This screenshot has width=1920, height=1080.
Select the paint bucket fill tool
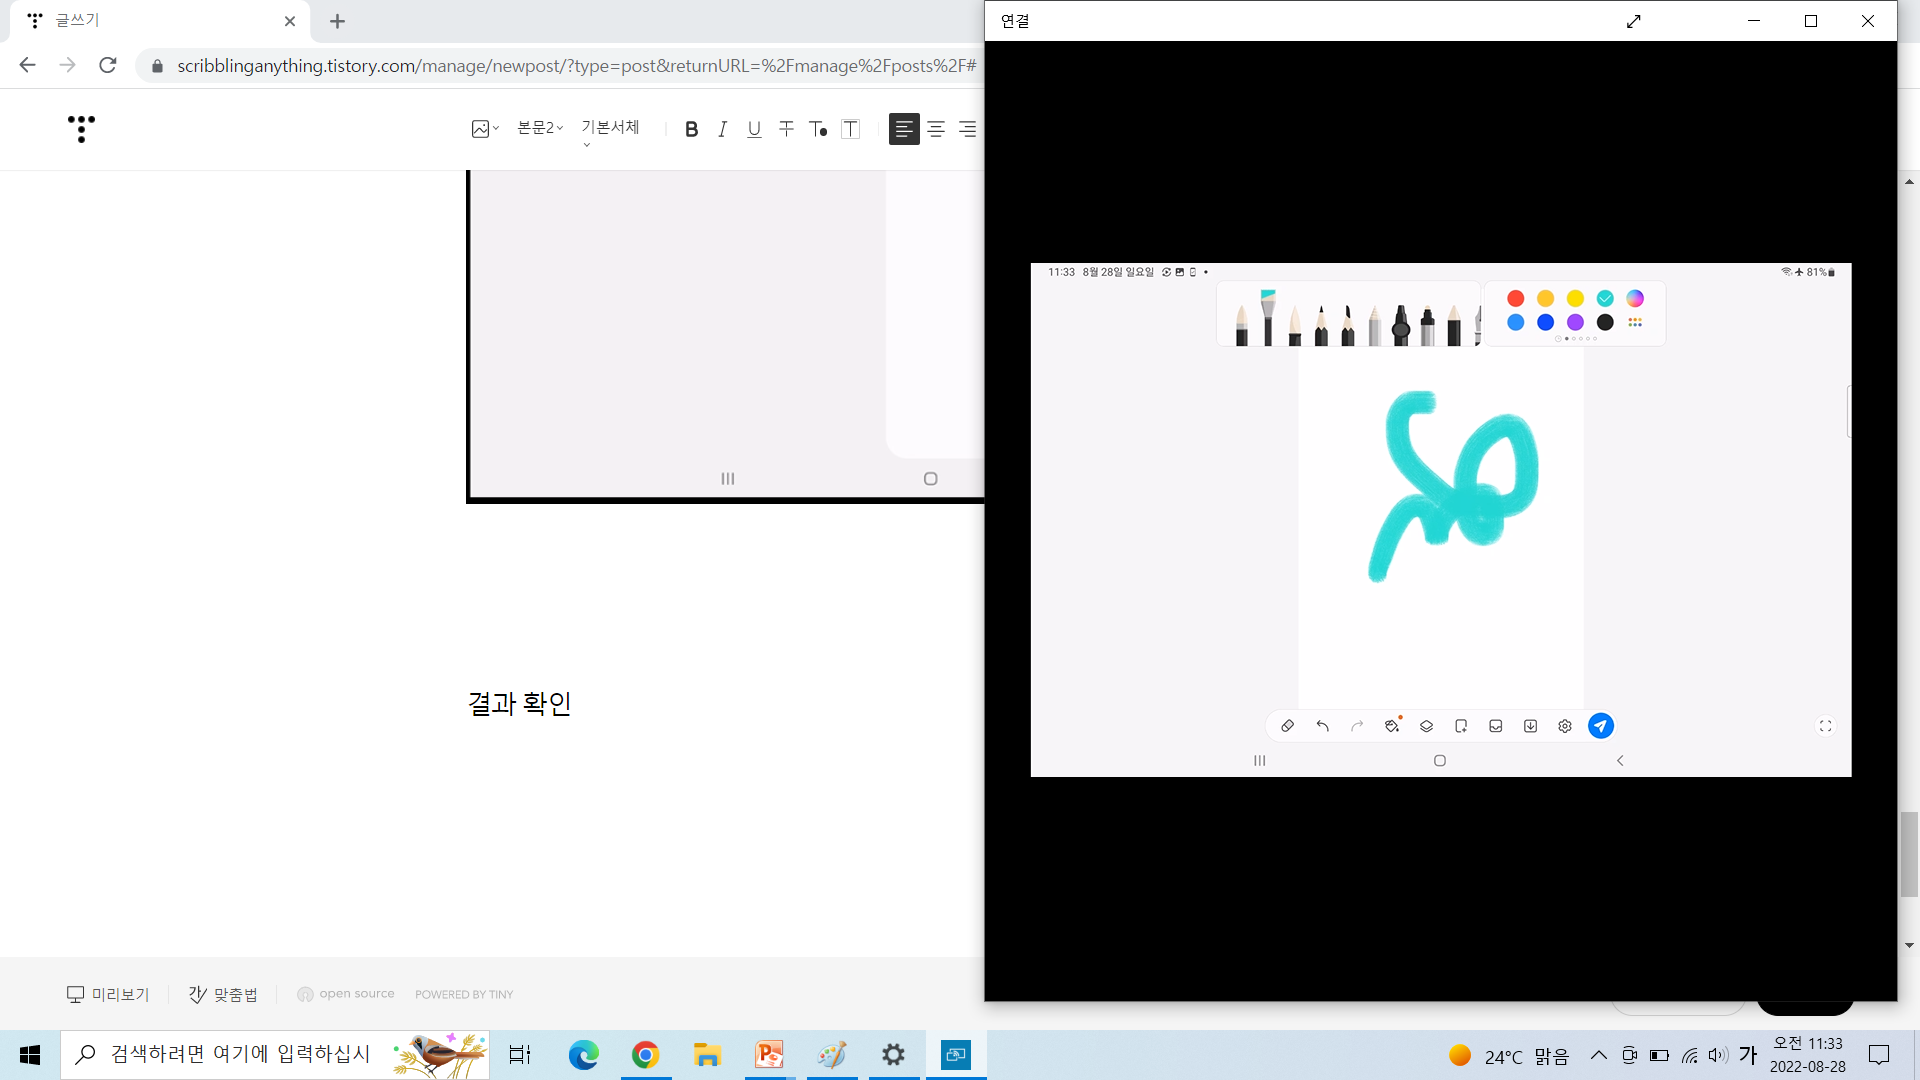(x=1392, y=726)
